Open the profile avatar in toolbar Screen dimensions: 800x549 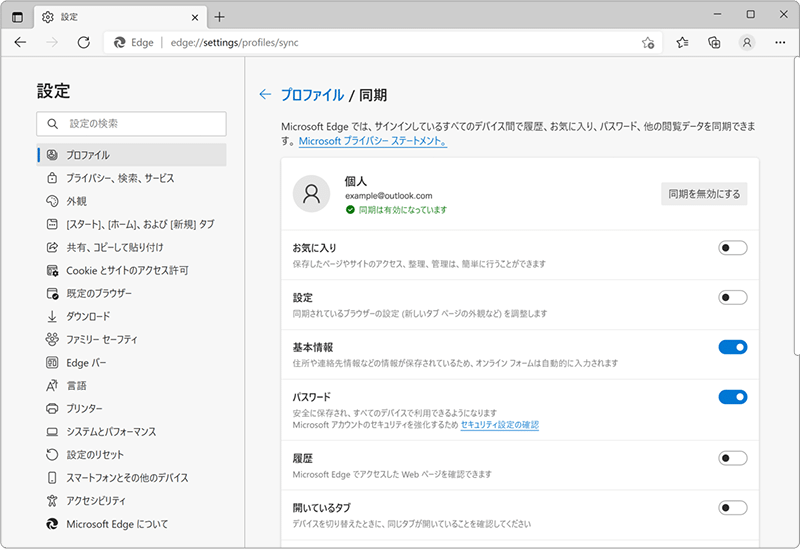point(746,42)
